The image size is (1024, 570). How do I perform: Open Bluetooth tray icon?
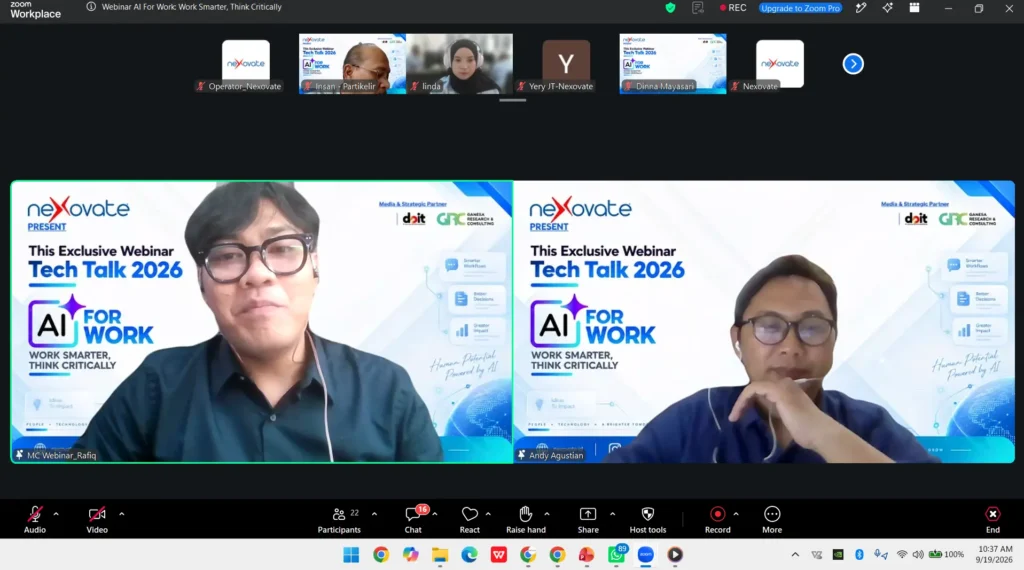tap(859, 554)
